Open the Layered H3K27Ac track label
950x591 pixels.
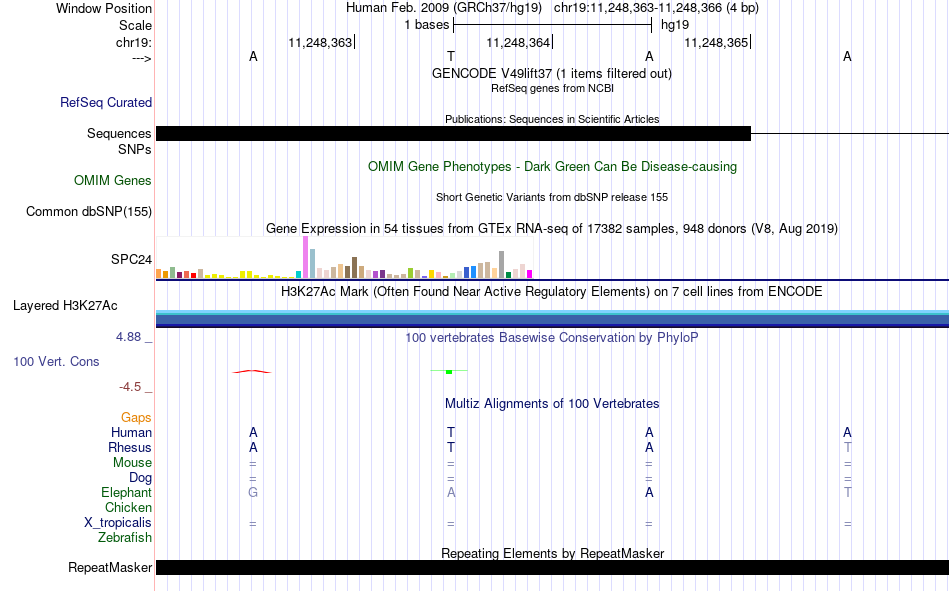point(65,306)
